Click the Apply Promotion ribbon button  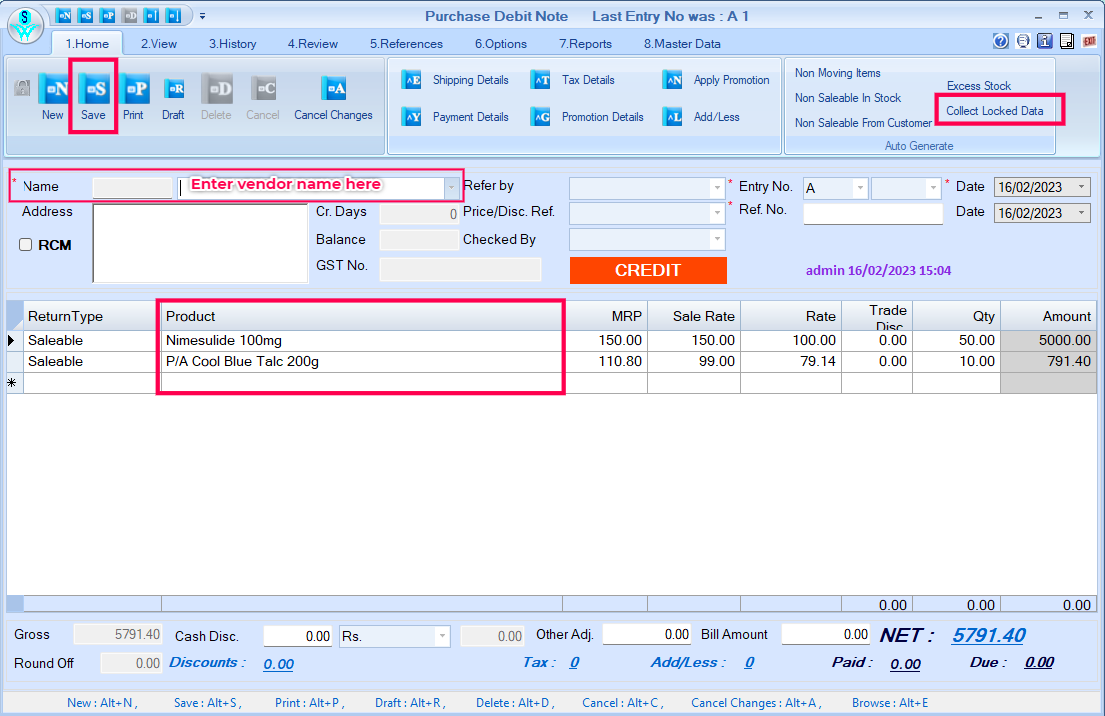(x=716, y=80)
